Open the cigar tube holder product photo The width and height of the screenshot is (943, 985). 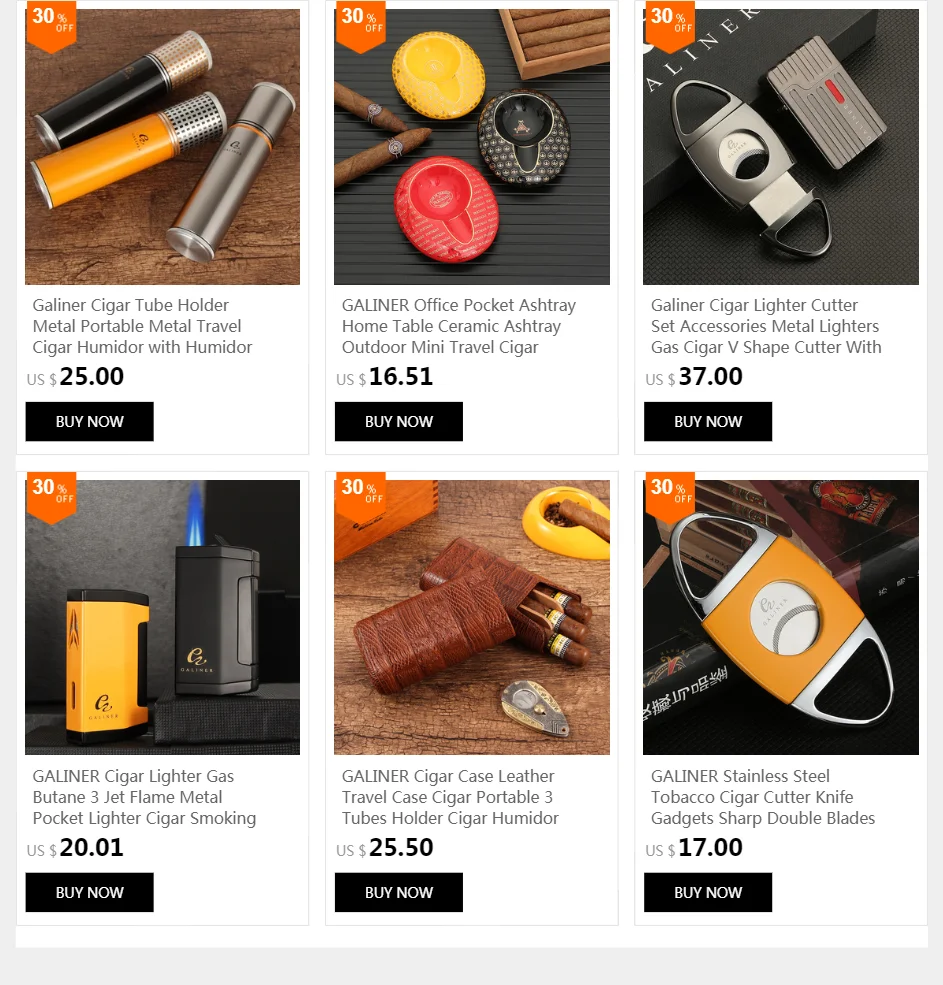coord(163,147)
